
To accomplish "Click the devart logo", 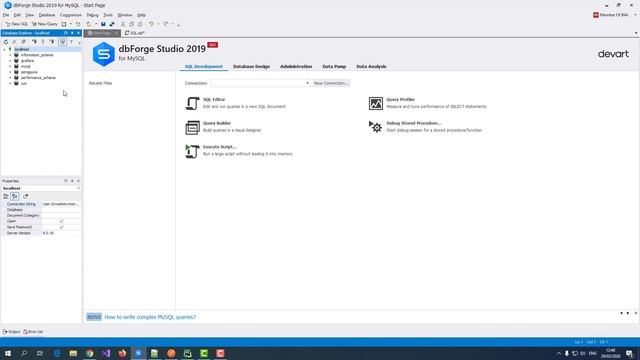I will (613, 53).
